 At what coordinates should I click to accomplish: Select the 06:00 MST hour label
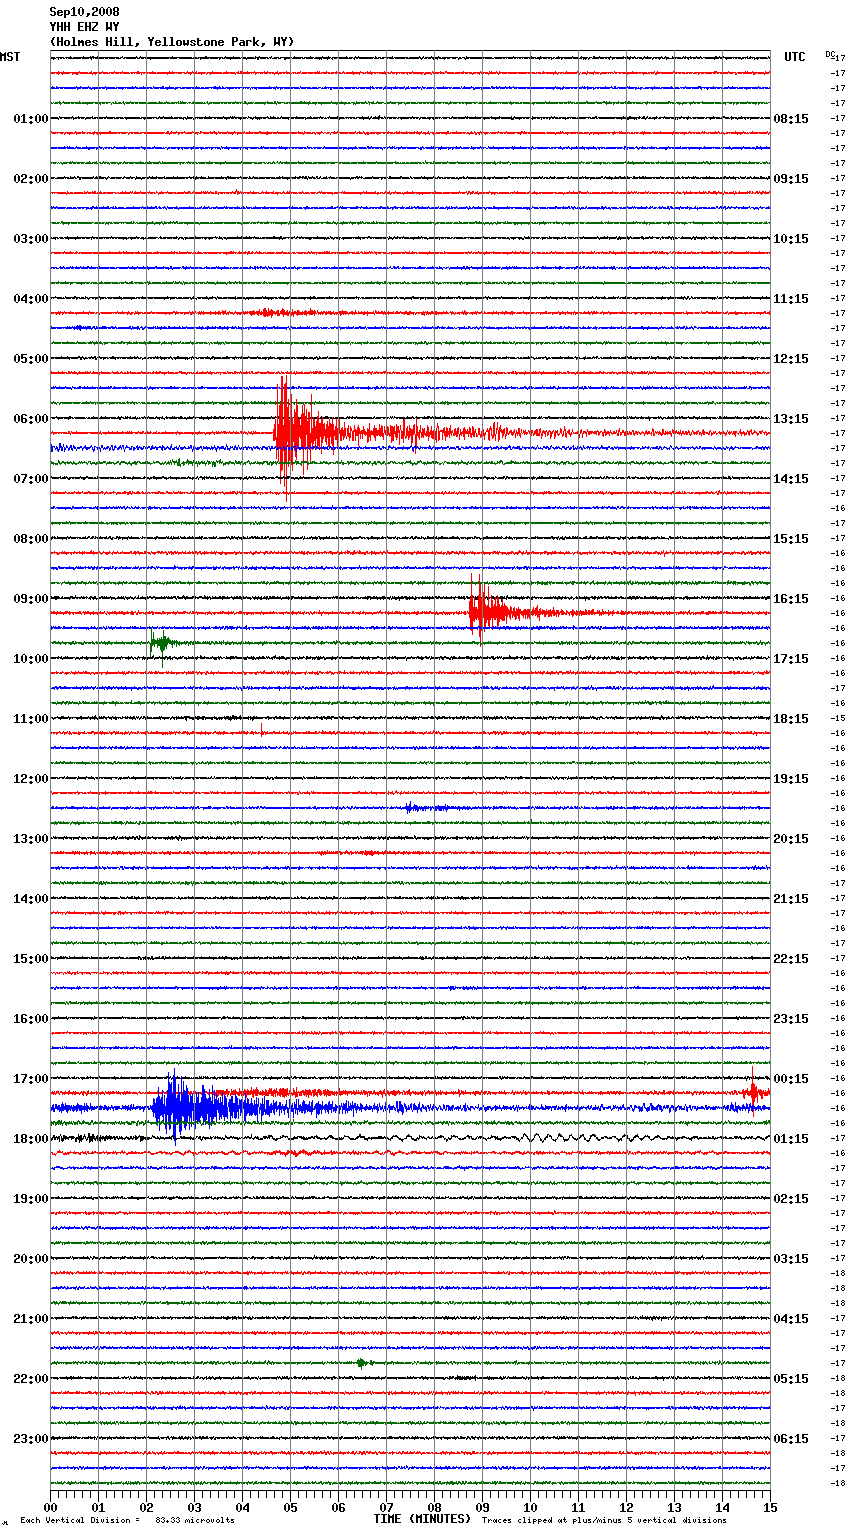tap(30, 419)
